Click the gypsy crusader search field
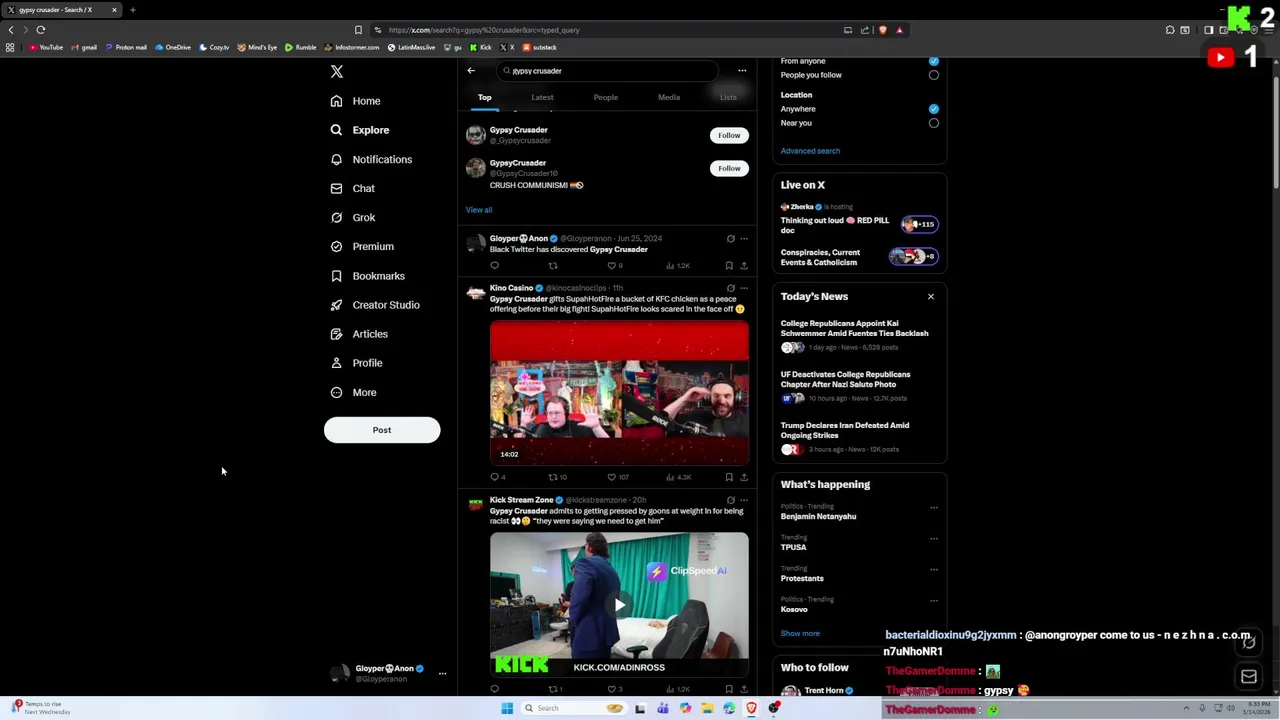This screenshot has height=720, width=1280. point(607,71)
